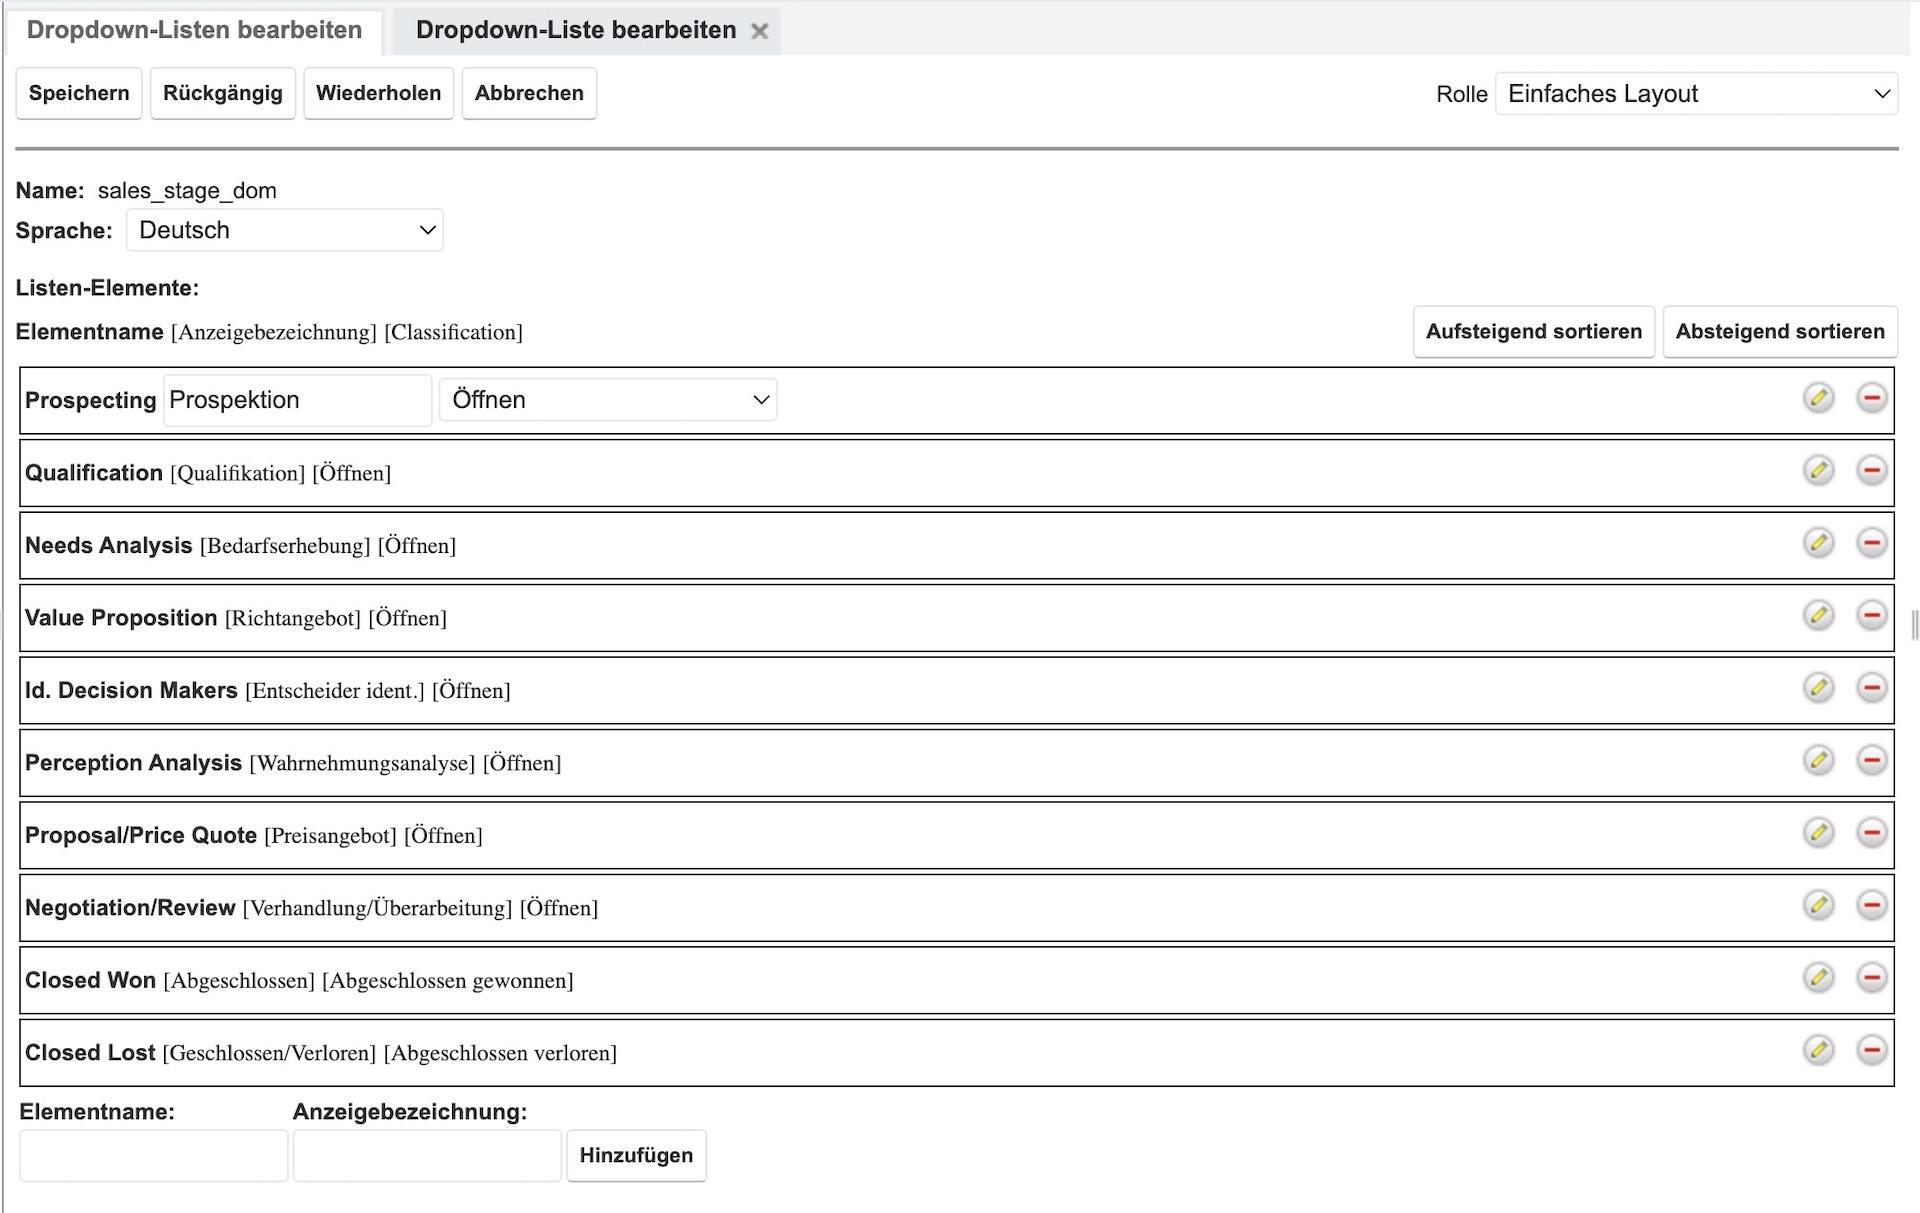Delete the Closed Lost element
The height and width of the screenshot is (1213, 1920).
click(1871, 1050)
